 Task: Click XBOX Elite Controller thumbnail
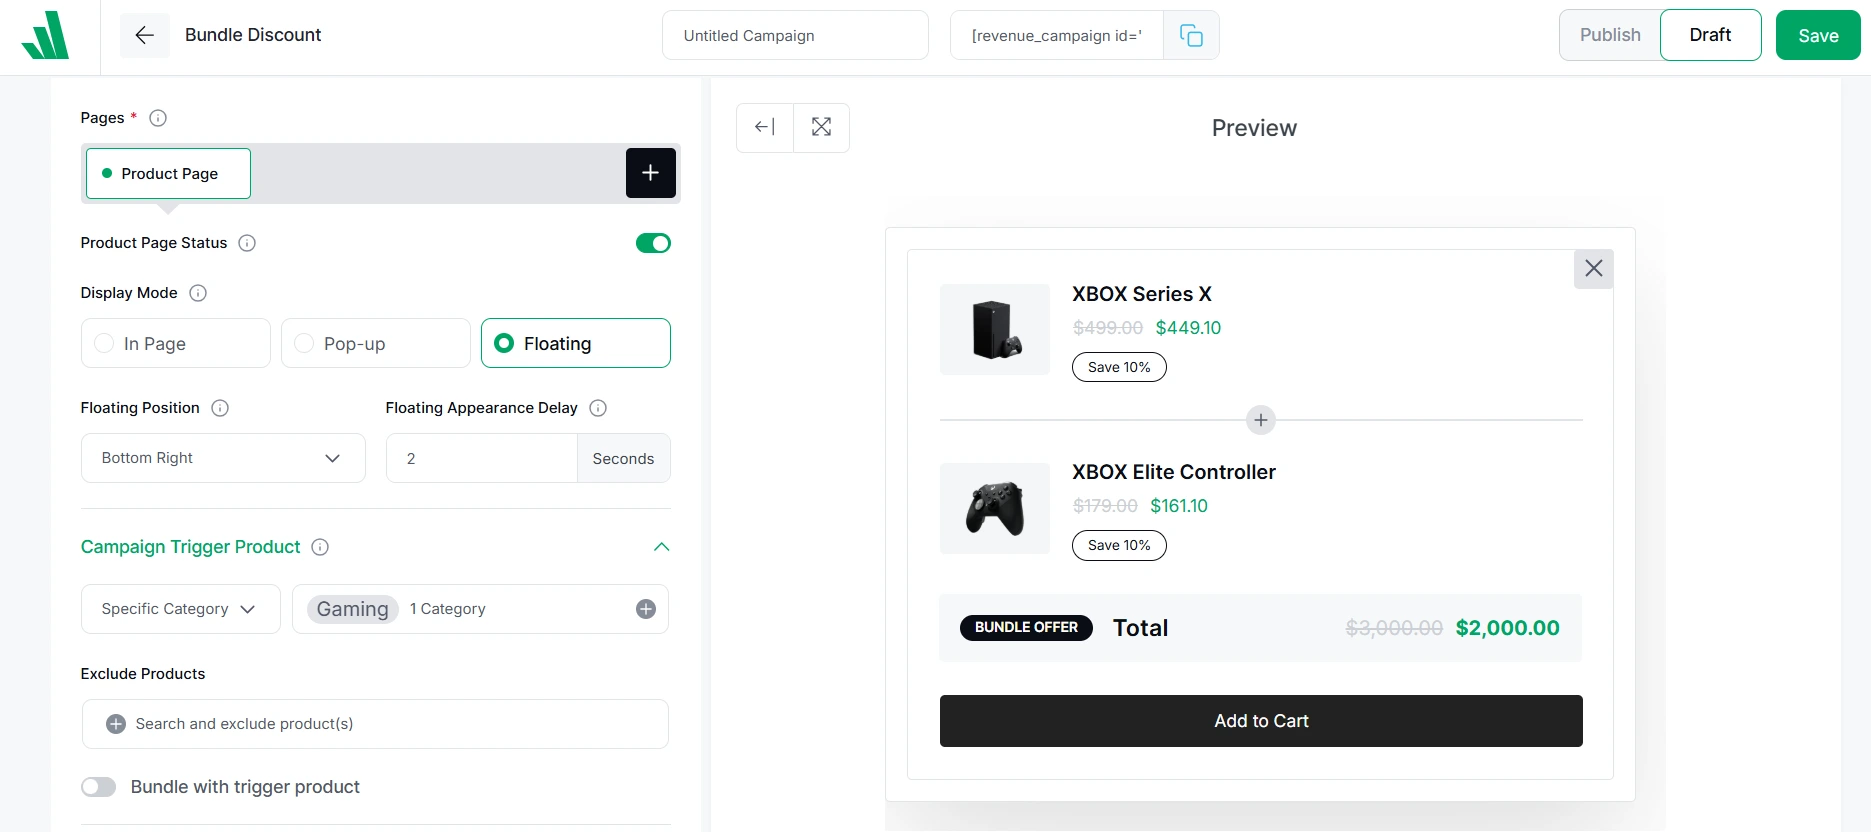pos(995,508)
